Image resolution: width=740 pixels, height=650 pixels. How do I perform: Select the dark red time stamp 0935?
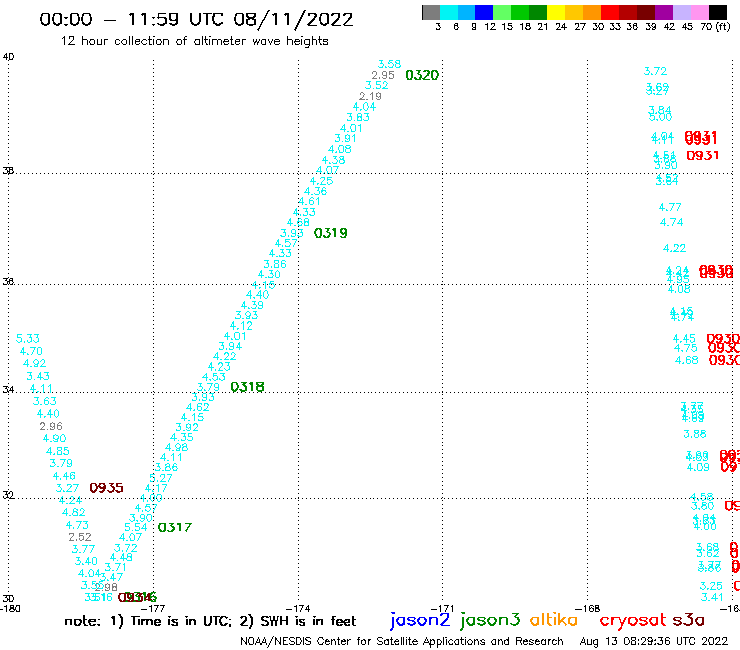click(106, 488)
